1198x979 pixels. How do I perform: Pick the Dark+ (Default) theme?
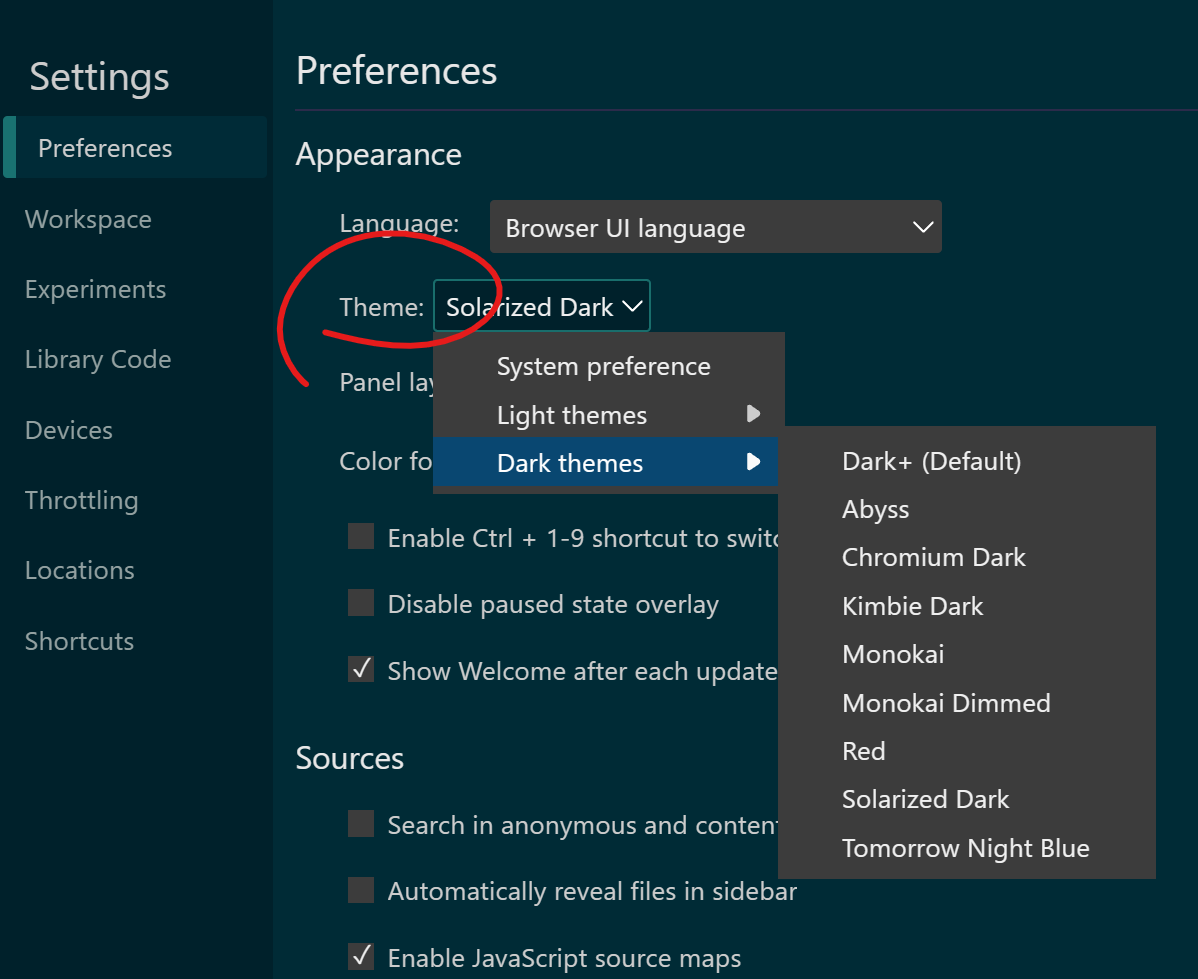pyautogui.click(x=966, y=461)
